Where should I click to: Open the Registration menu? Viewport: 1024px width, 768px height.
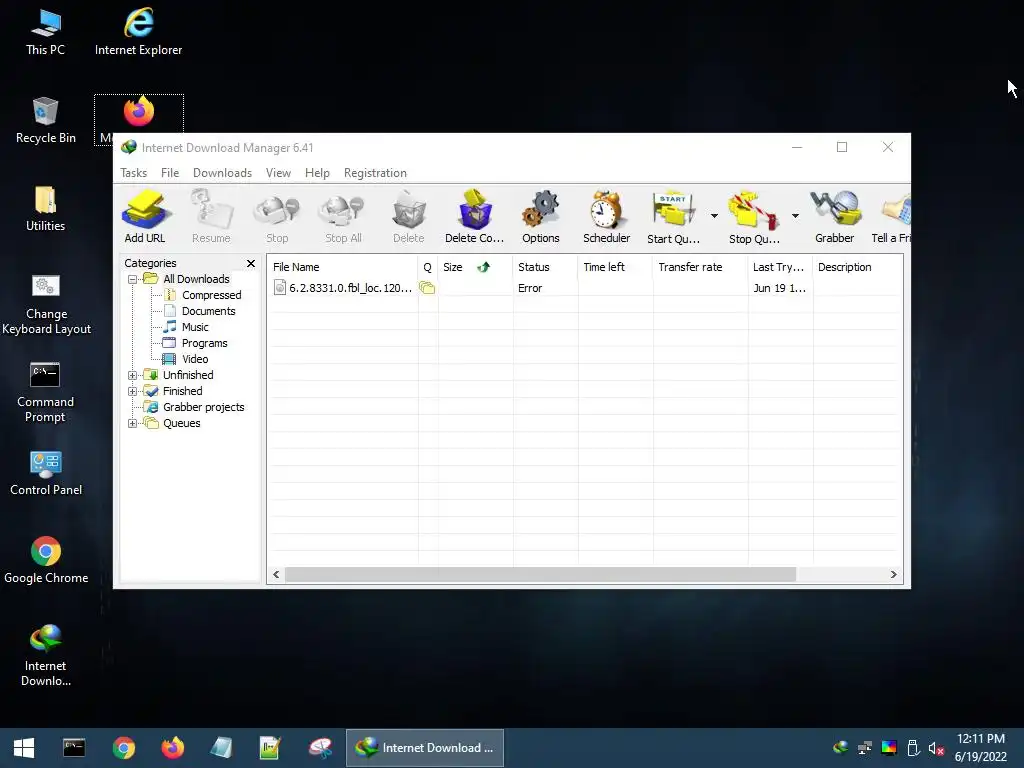375,173
